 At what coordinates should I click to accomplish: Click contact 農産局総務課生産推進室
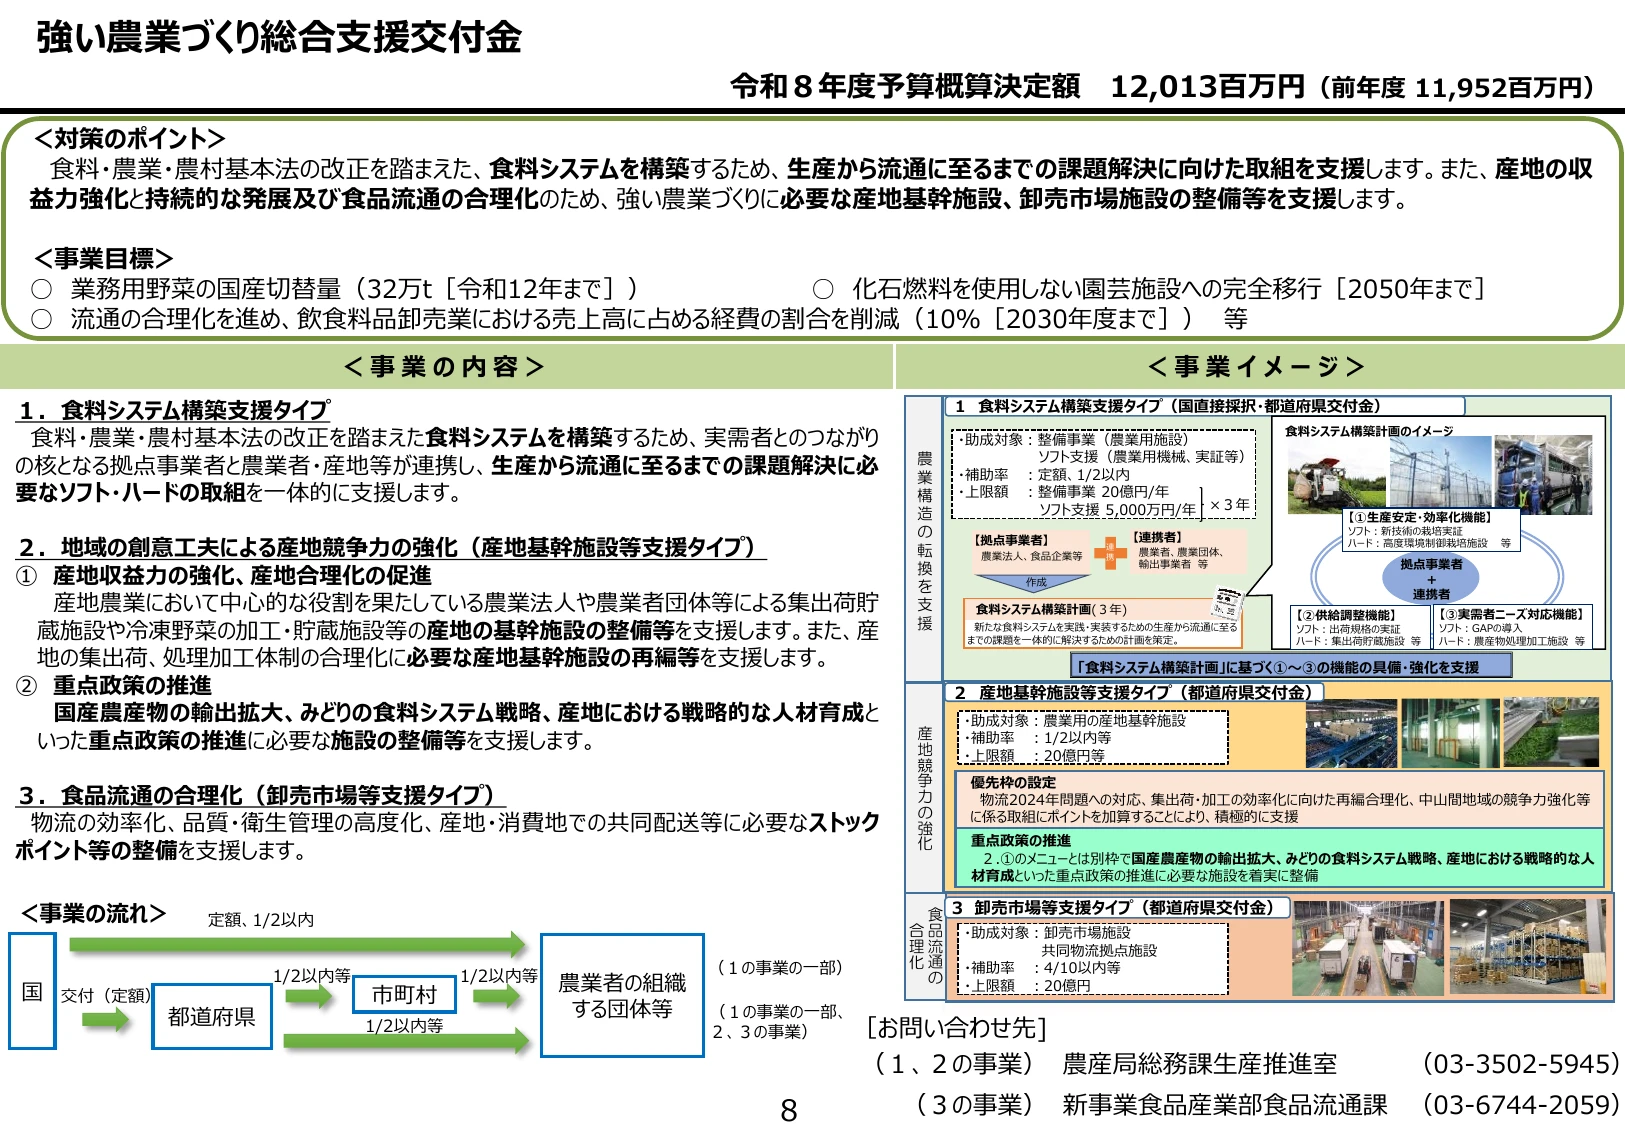(1199, 1064)
